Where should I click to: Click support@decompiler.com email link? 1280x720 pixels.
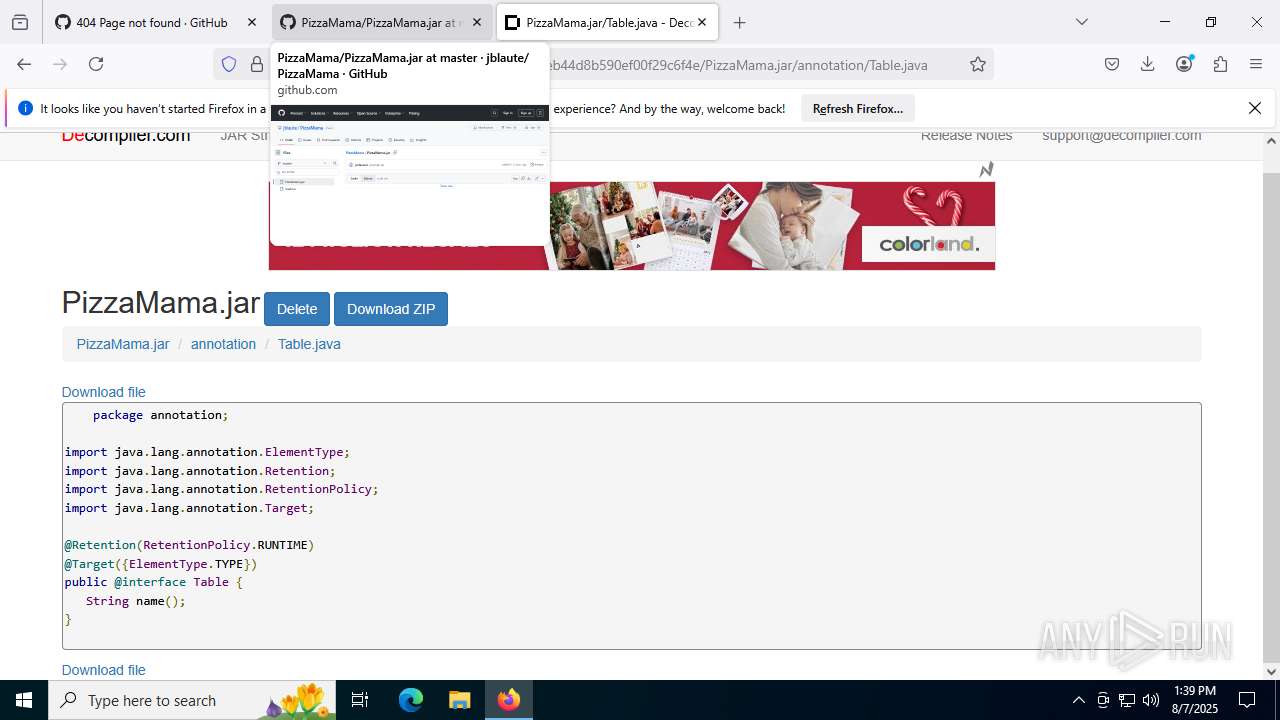[x=1121, y=135]
